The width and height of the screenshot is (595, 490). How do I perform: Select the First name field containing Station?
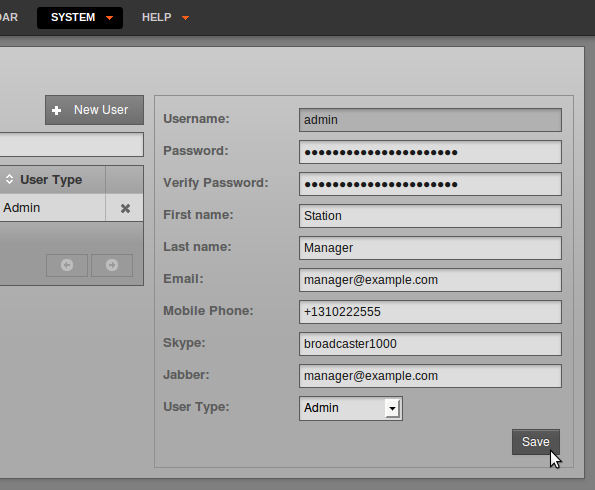[430, 216]
